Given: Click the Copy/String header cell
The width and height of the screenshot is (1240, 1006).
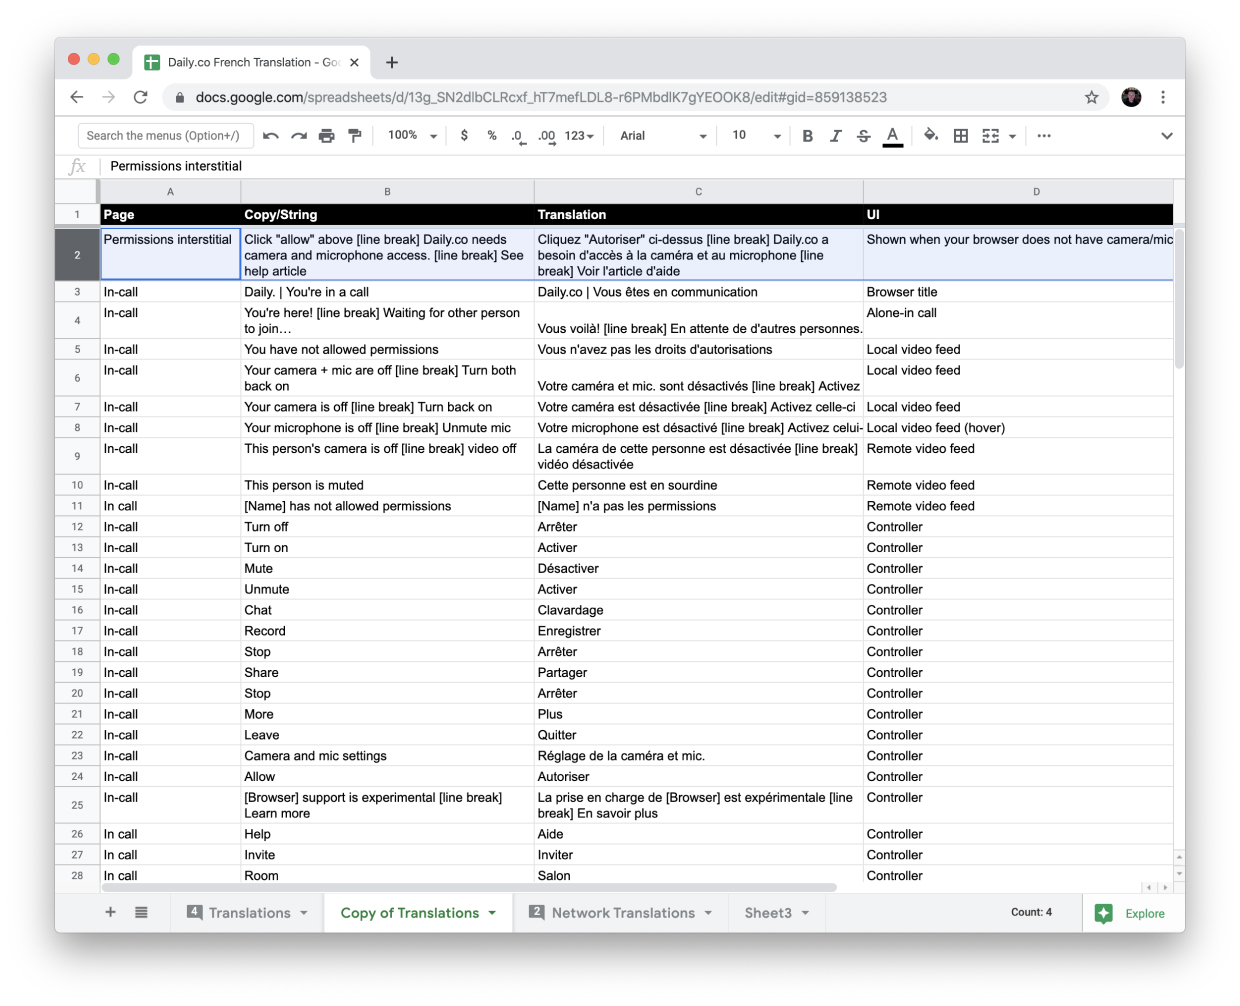Looking at the screenshot, I should click(388, 214).
